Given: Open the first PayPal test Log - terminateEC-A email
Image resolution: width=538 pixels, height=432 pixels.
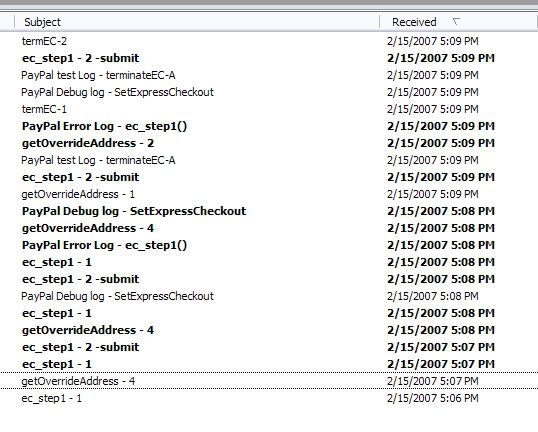Looking at the screenshot, I should pos(269,75).
